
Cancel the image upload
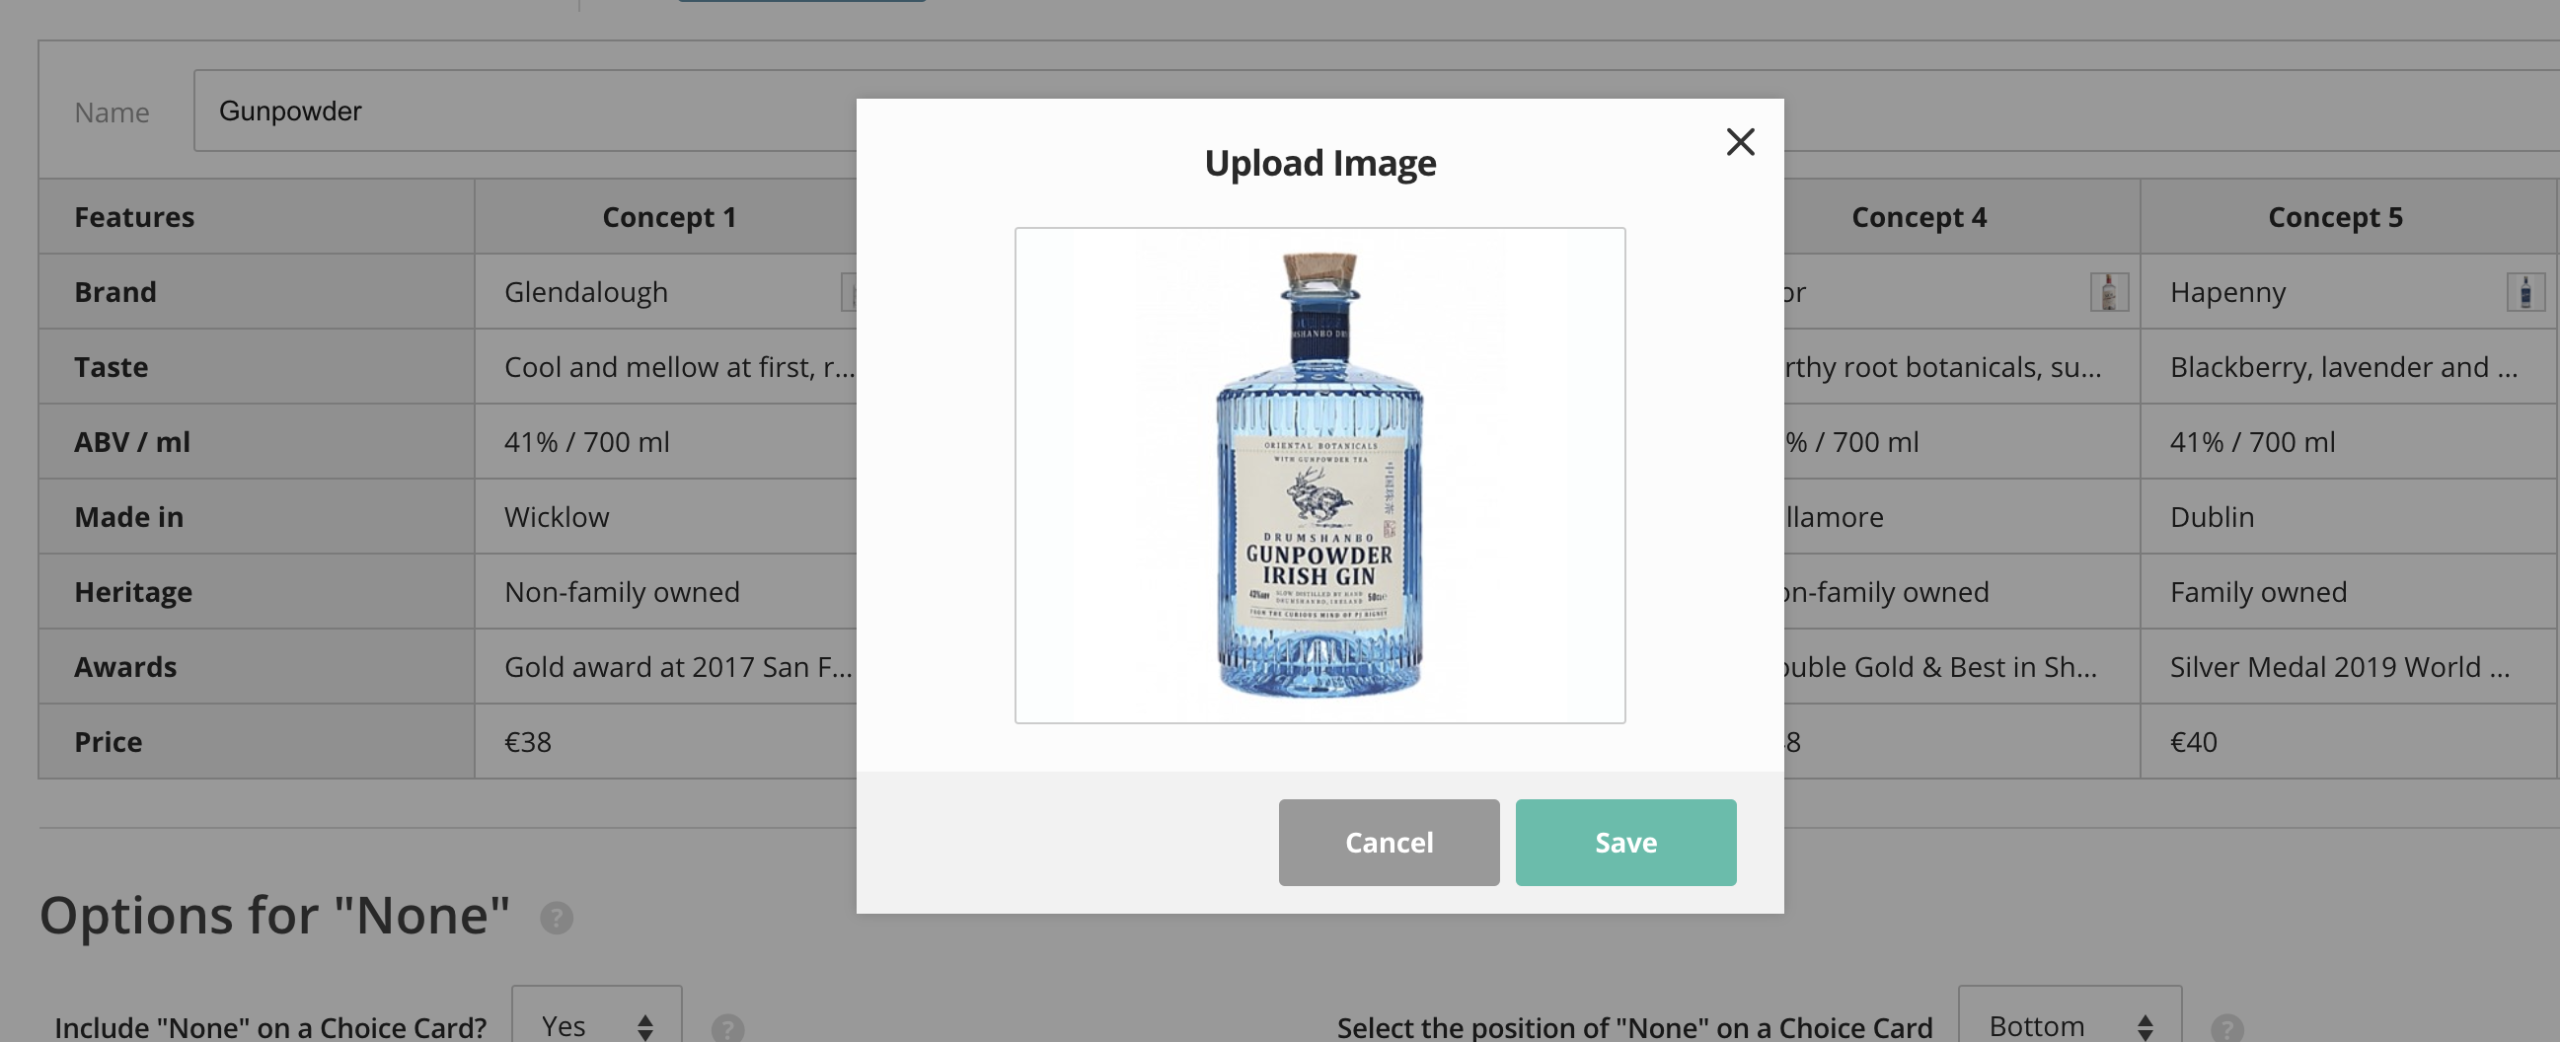coord(1388,842)
